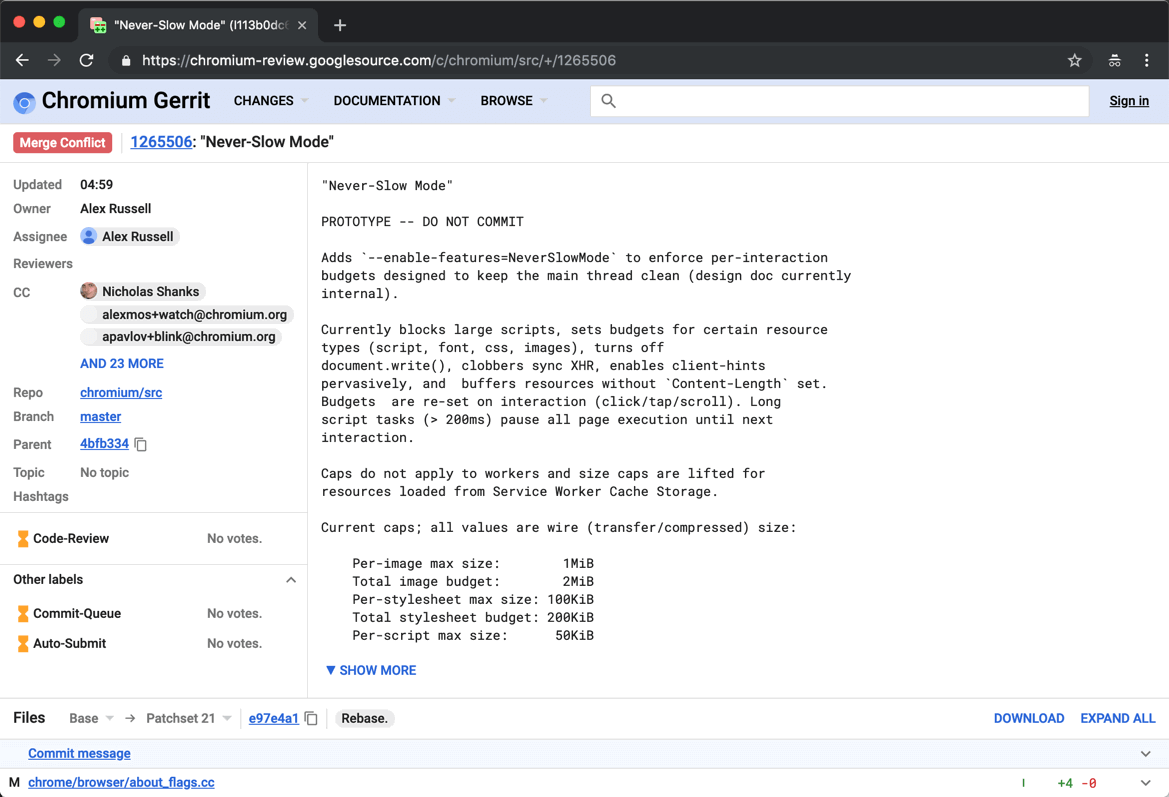Open change number 1265506 link
Viewport: 1169px width, 797px height.
coord(161,142)
